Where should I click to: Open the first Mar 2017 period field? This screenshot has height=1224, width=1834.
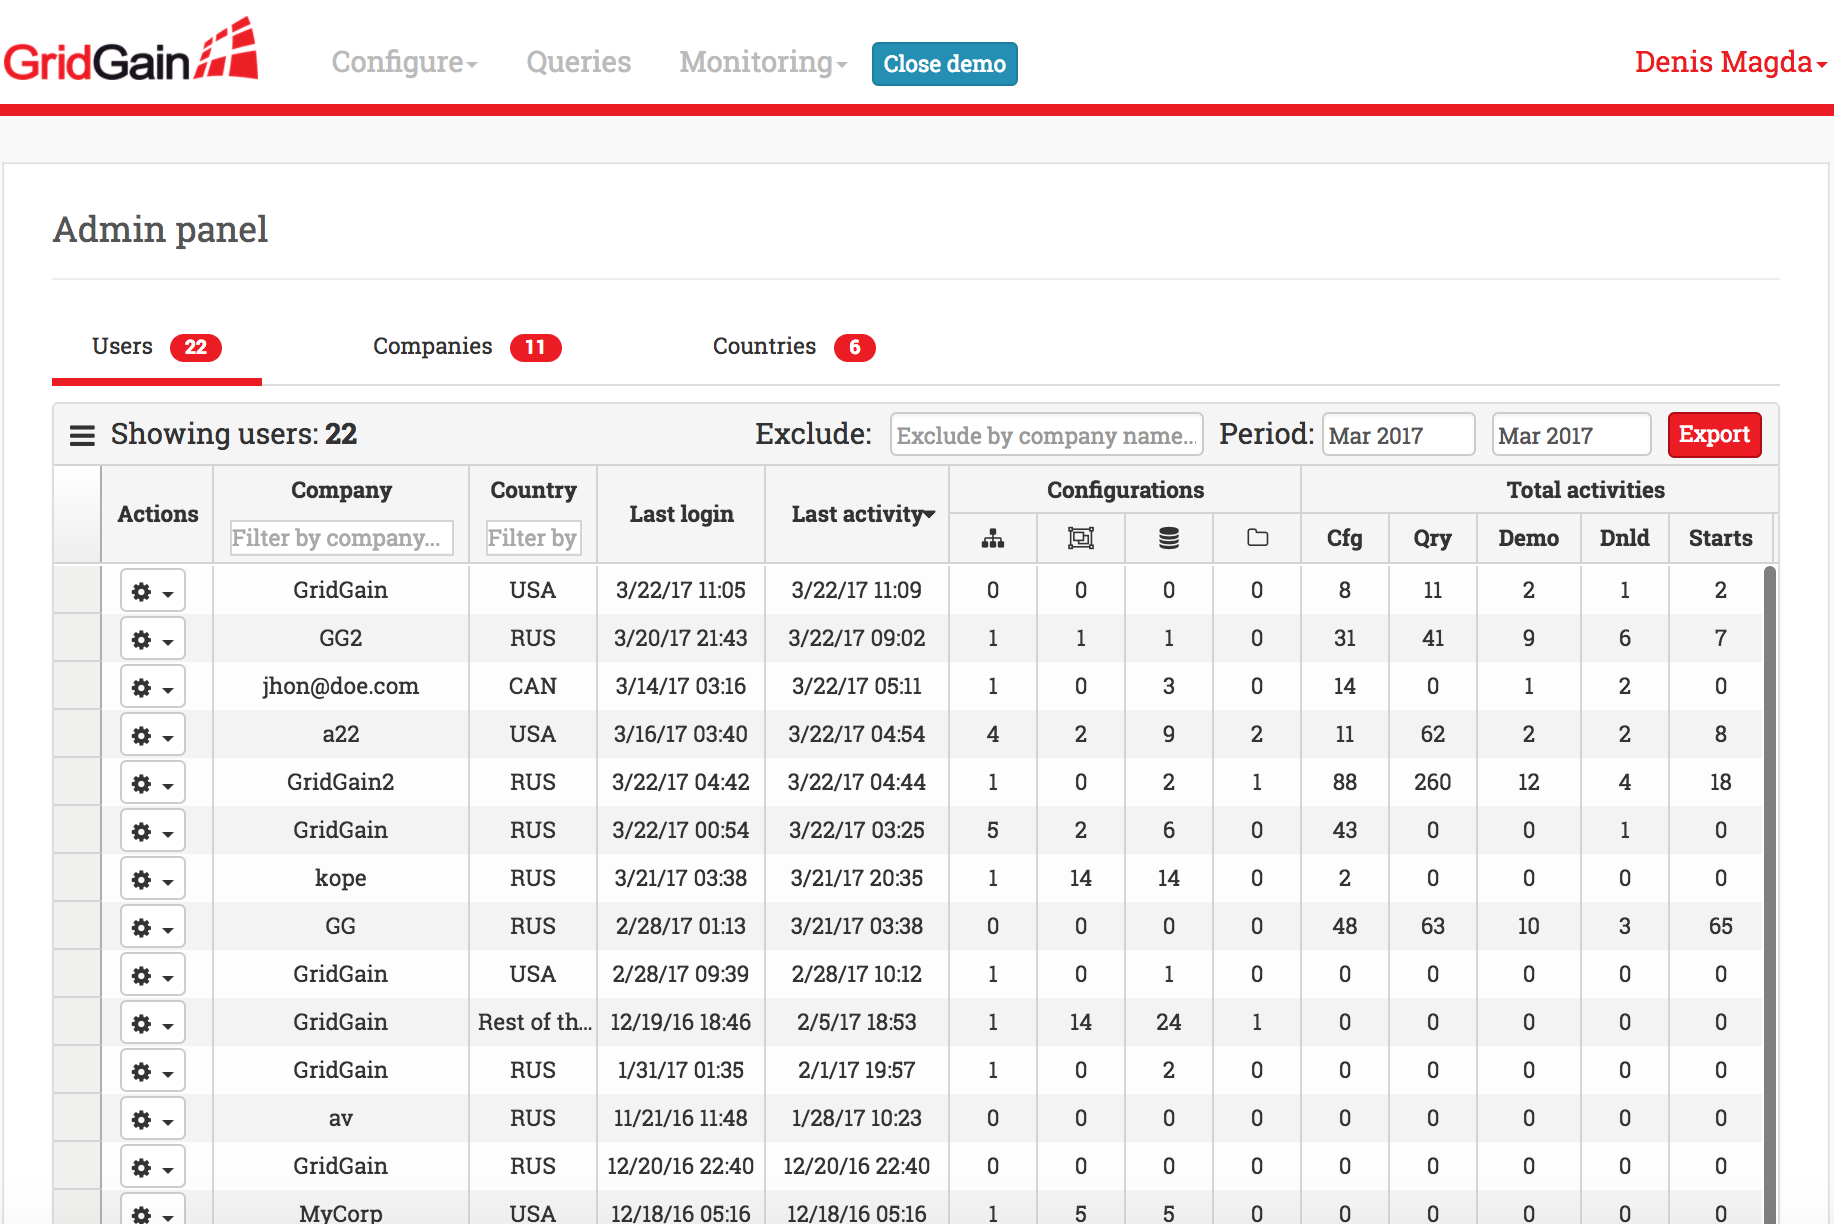click(1398, 435)
